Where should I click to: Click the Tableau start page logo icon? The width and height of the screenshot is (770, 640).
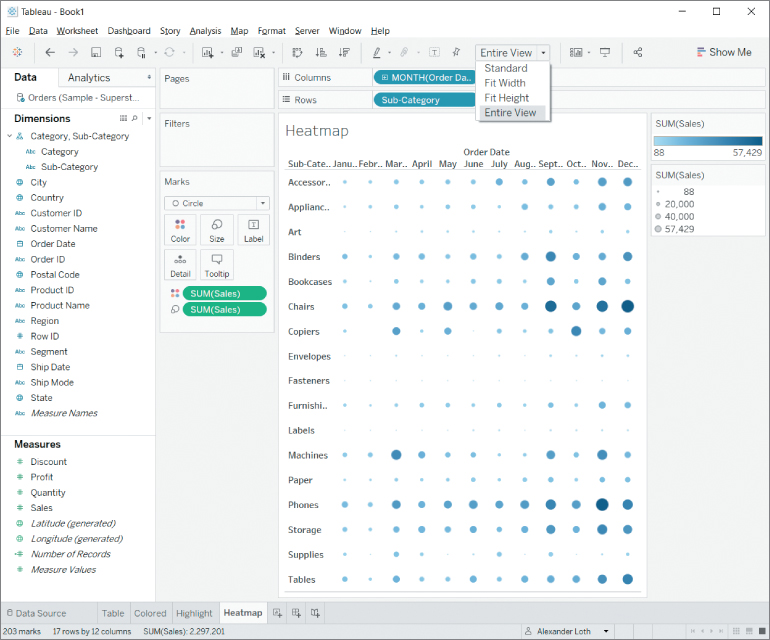pyautogui.click(x=18, y=52)
